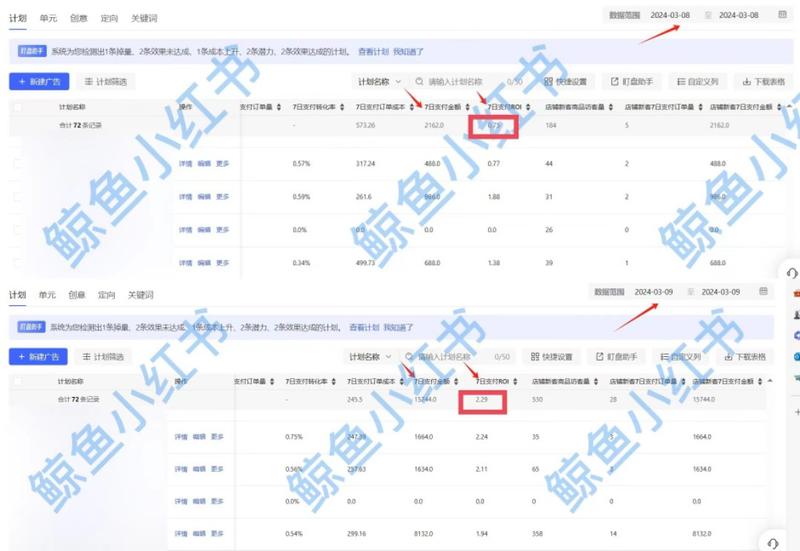
Task: Open start date 2024-03-08 picker
Action: [x=670, y=15]
